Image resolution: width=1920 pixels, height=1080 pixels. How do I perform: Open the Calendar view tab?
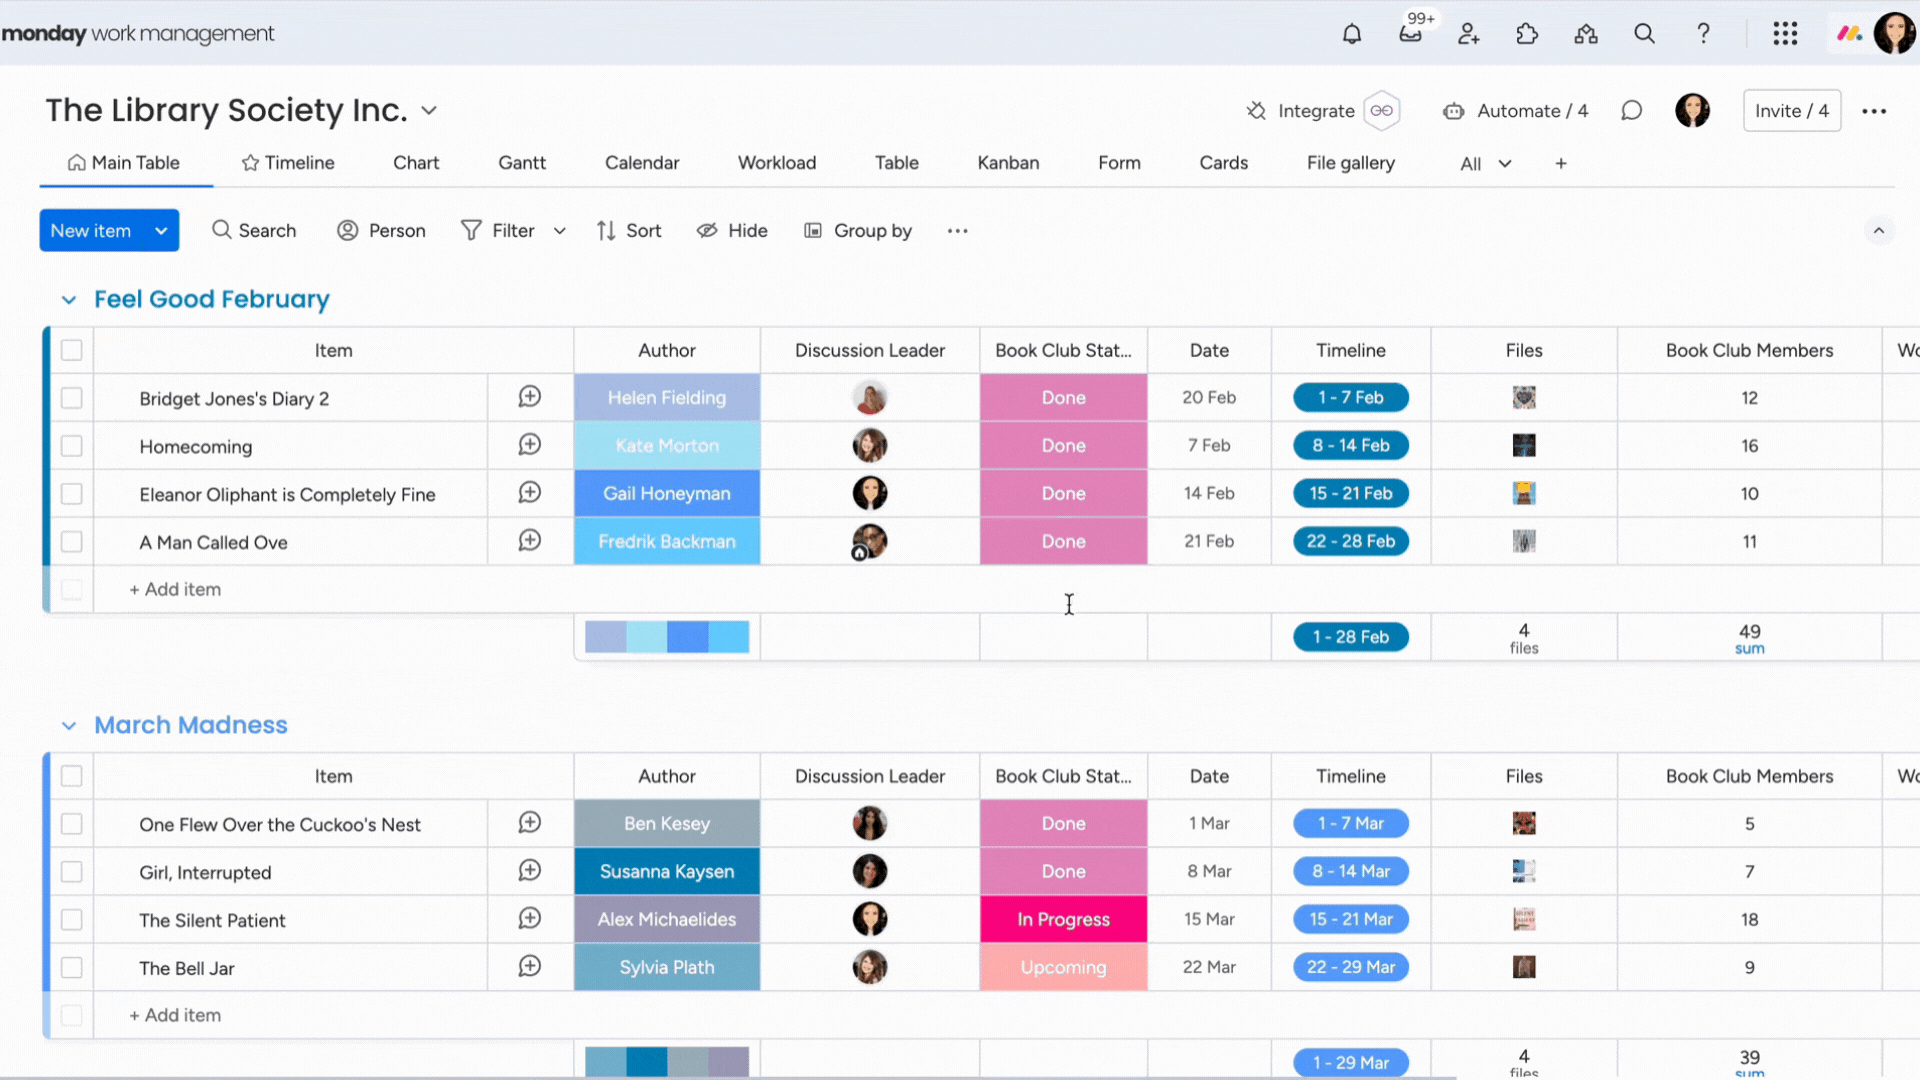(642, 163)
